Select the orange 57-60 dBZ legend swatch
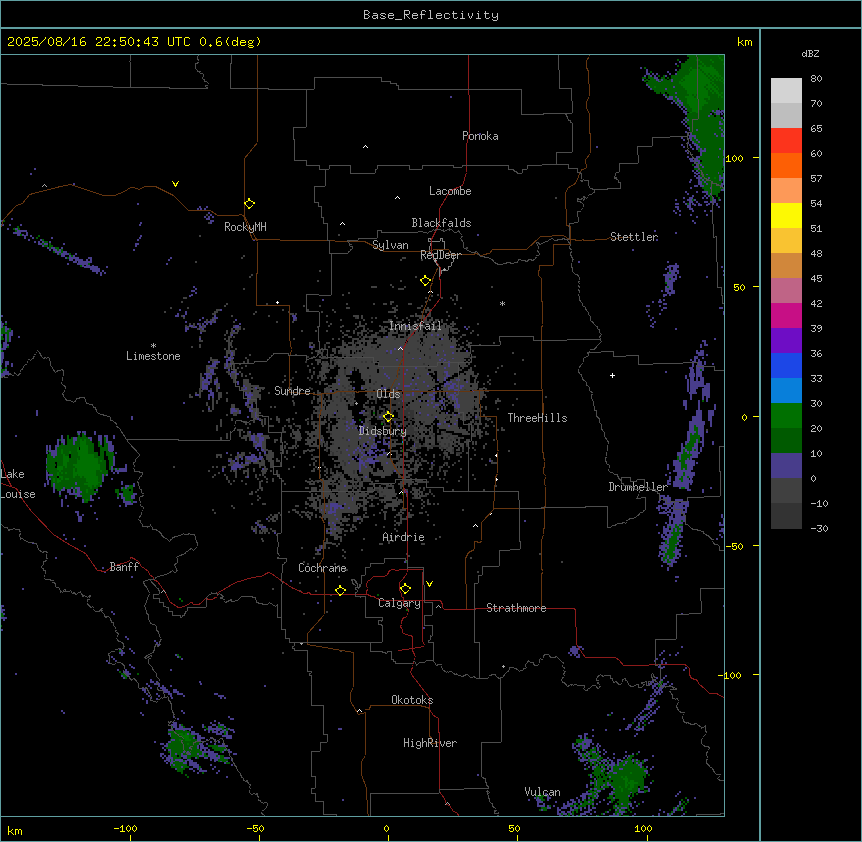862x842 pixels. click(786, 165)
